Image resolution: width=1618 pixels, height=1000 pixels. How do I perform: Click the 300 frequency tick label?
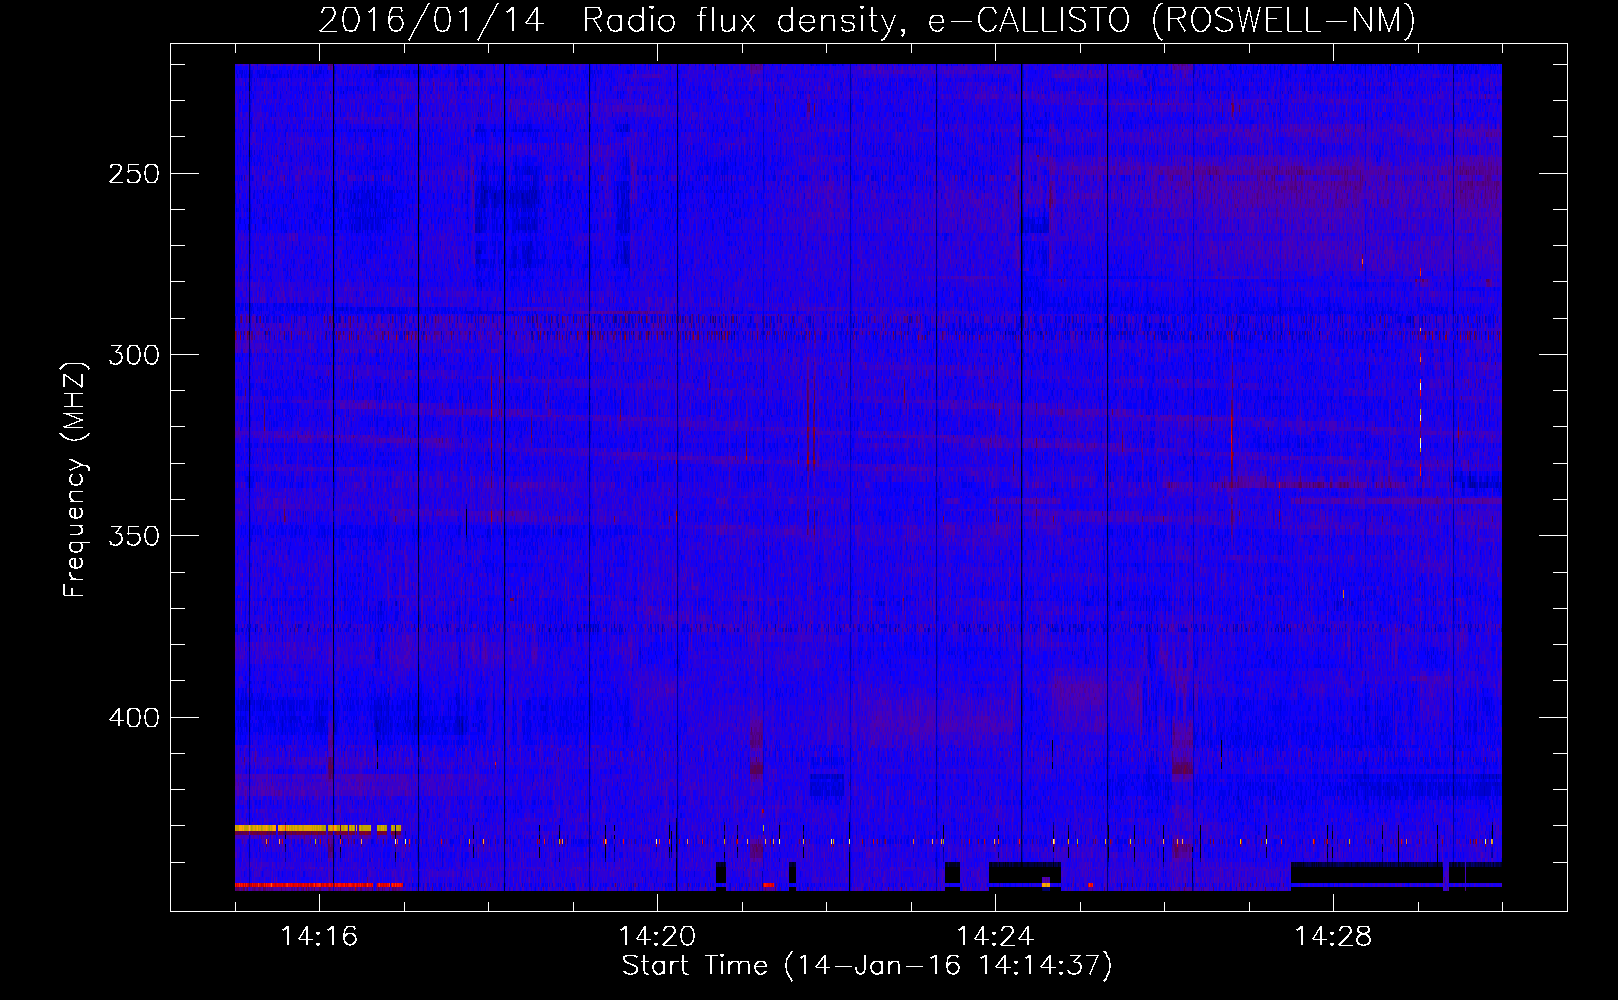tap(134, 355)
